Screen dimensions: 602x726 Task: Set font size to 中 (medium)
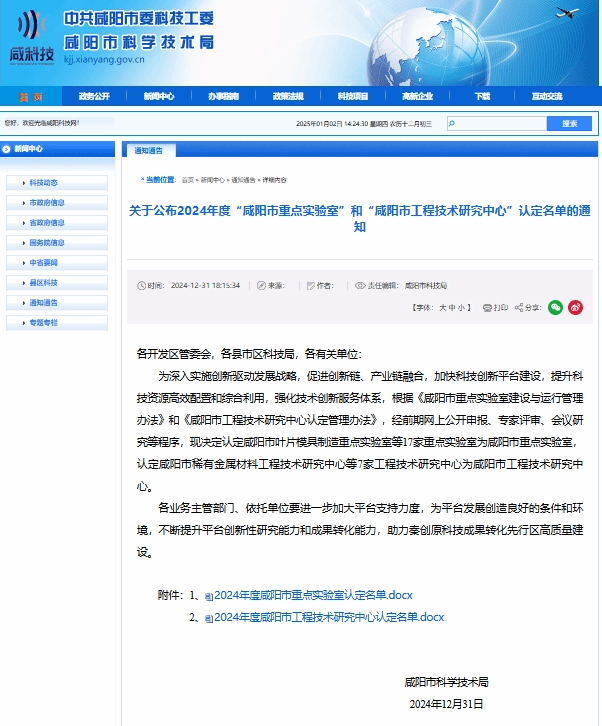pos(453,308)
